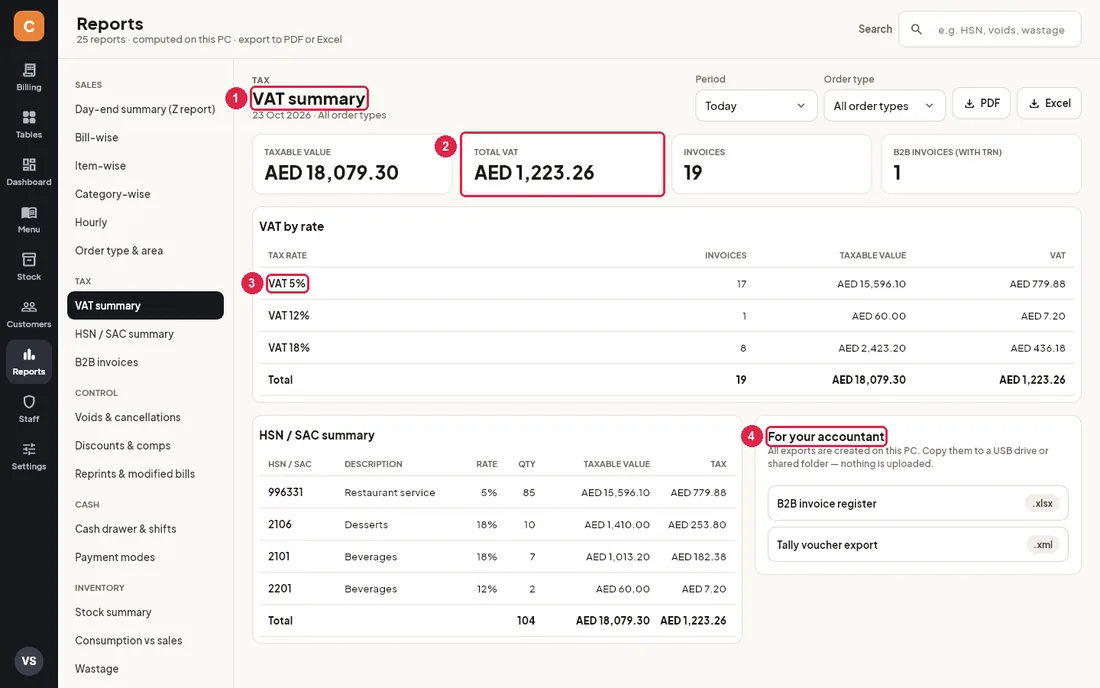The height and width of the screenshot is (688, 1100).
Task: Select the Reports sidebar icon
Action: coord(29,361)
